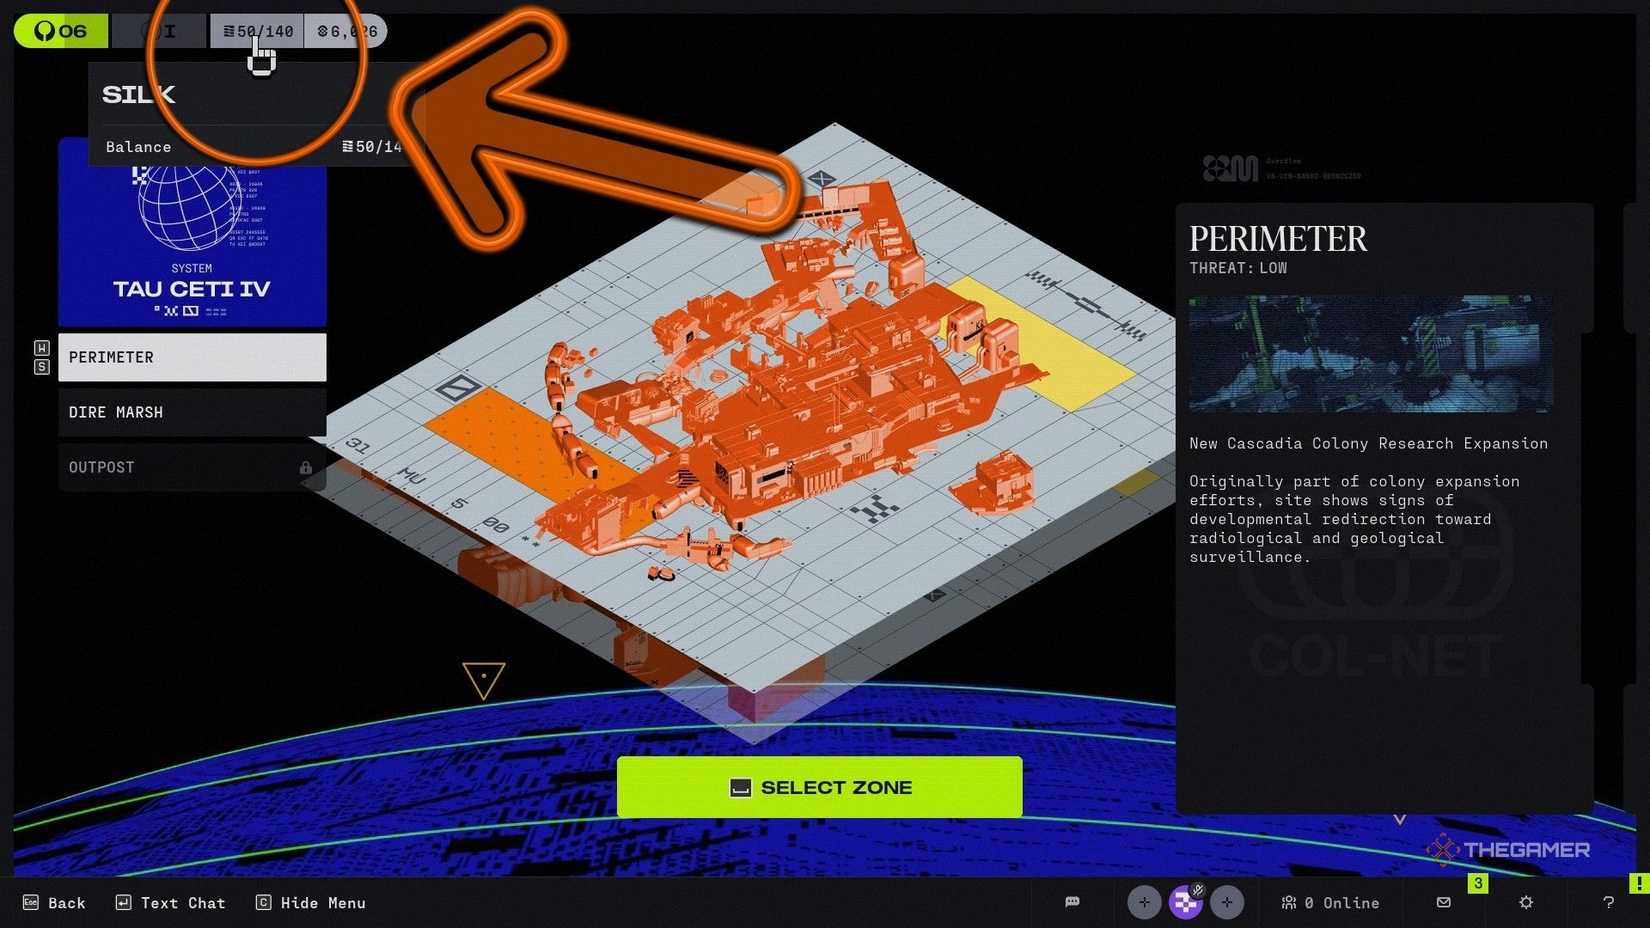Screen dimensions: 1650x928
Task: Click the purple player avatar icon
Action: (x=1186, y=902)
